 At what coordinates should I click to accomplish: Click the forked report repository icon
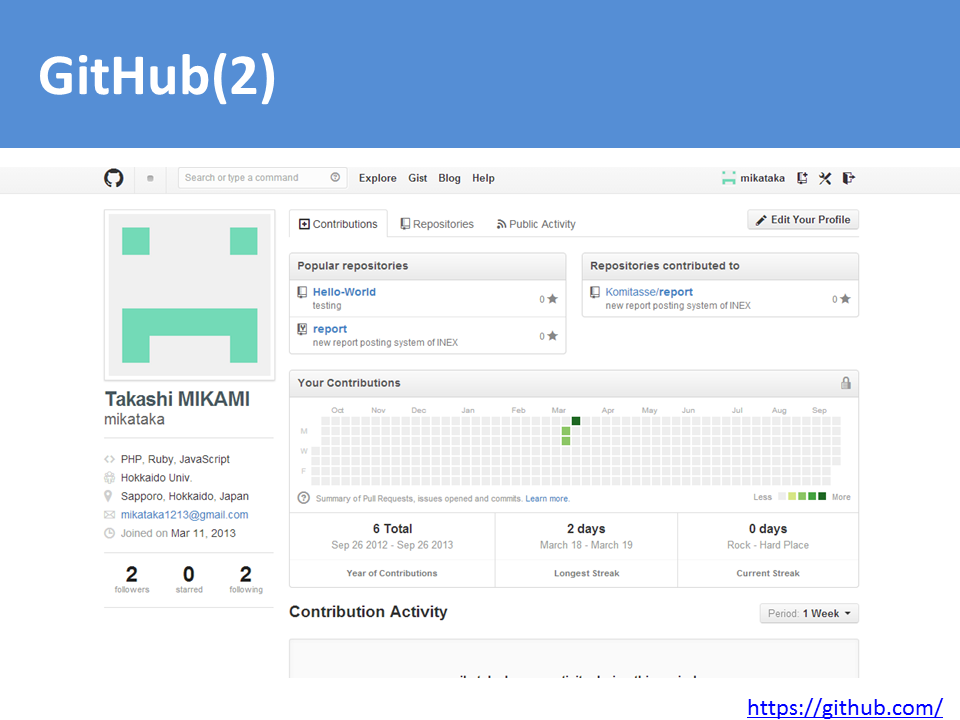tap(302, 329)
